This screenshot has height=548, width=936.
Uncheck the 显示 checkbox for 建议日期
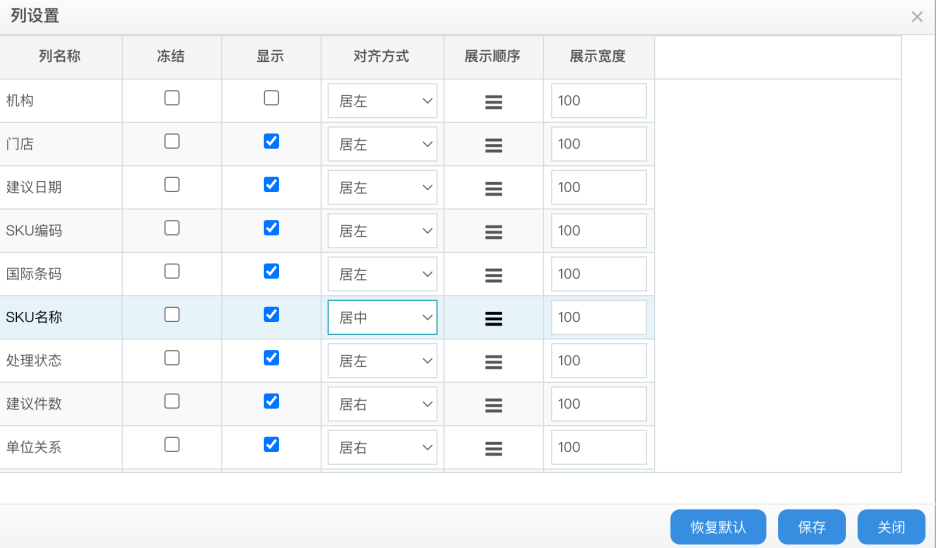point(272,184)
